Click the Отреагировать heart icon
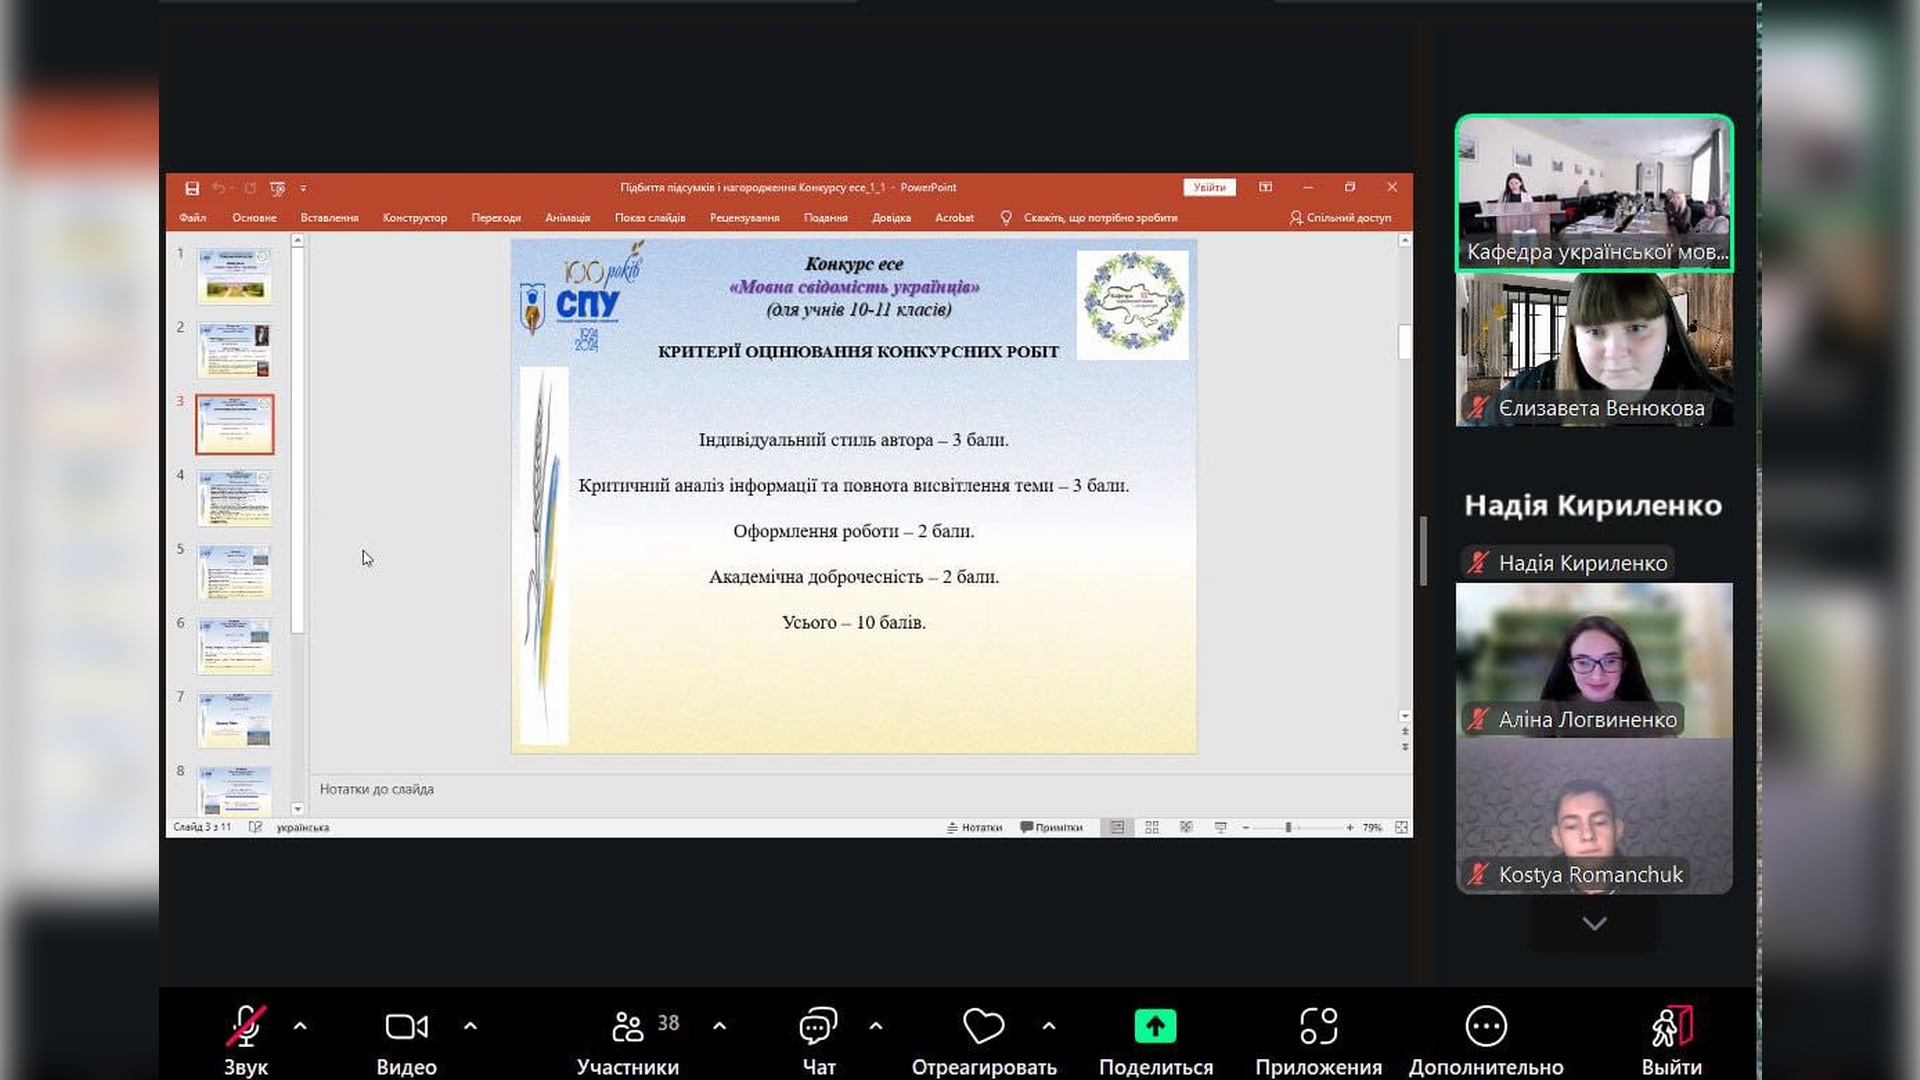The height and width of the screenshot is (1080, 1920). [983, 1027]
